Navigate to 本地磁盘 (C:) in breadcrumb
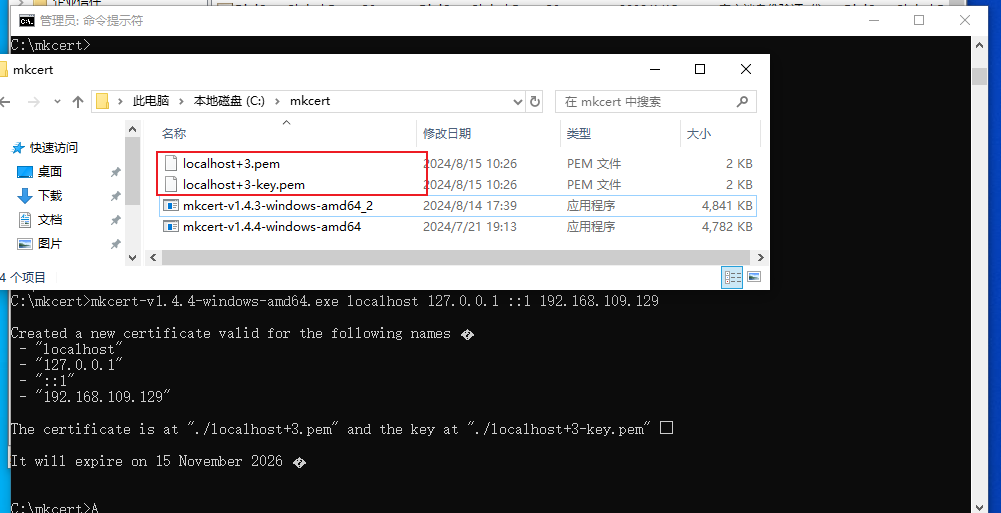Viewport: 1001px width, 513px height. [229, 101]
